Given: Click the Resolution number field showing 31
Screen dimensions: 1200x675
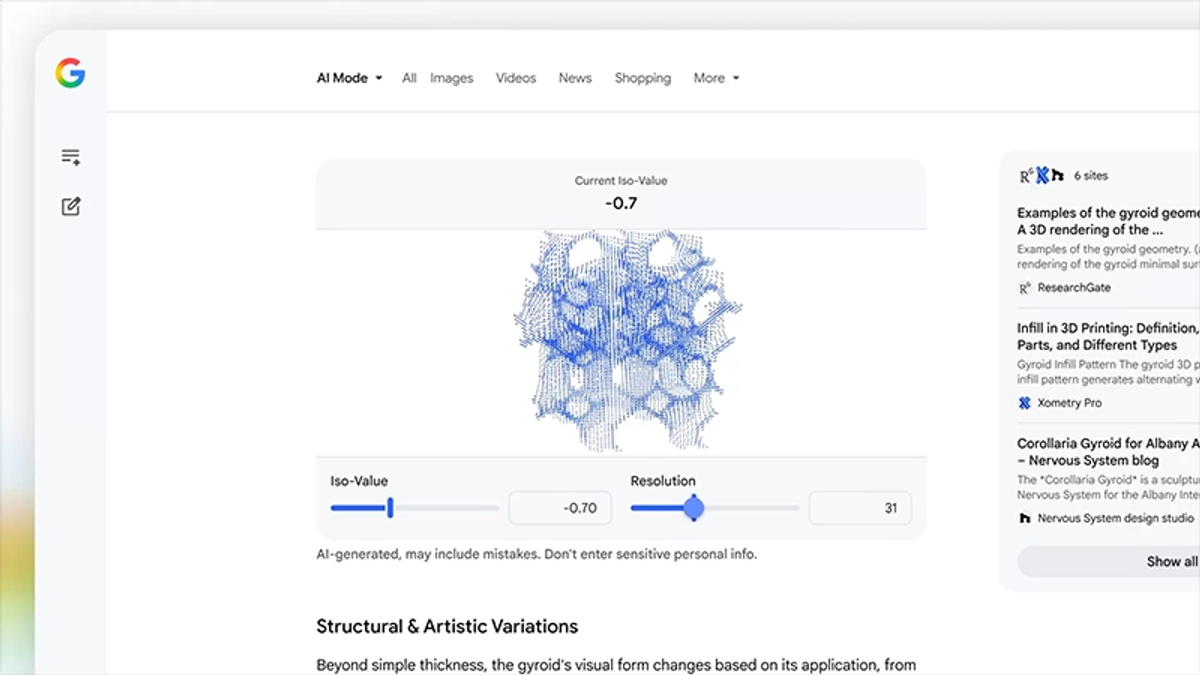Looking at the screenshot, I should click(x=860, y=508).
